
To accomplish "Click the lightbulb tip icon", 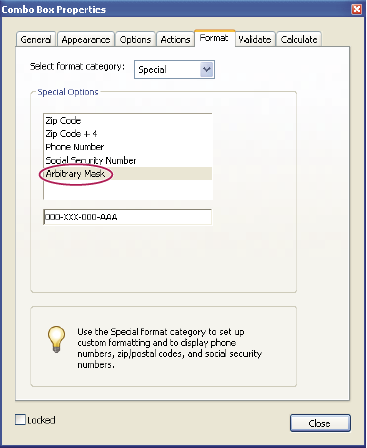I will (x=56, y=339).
